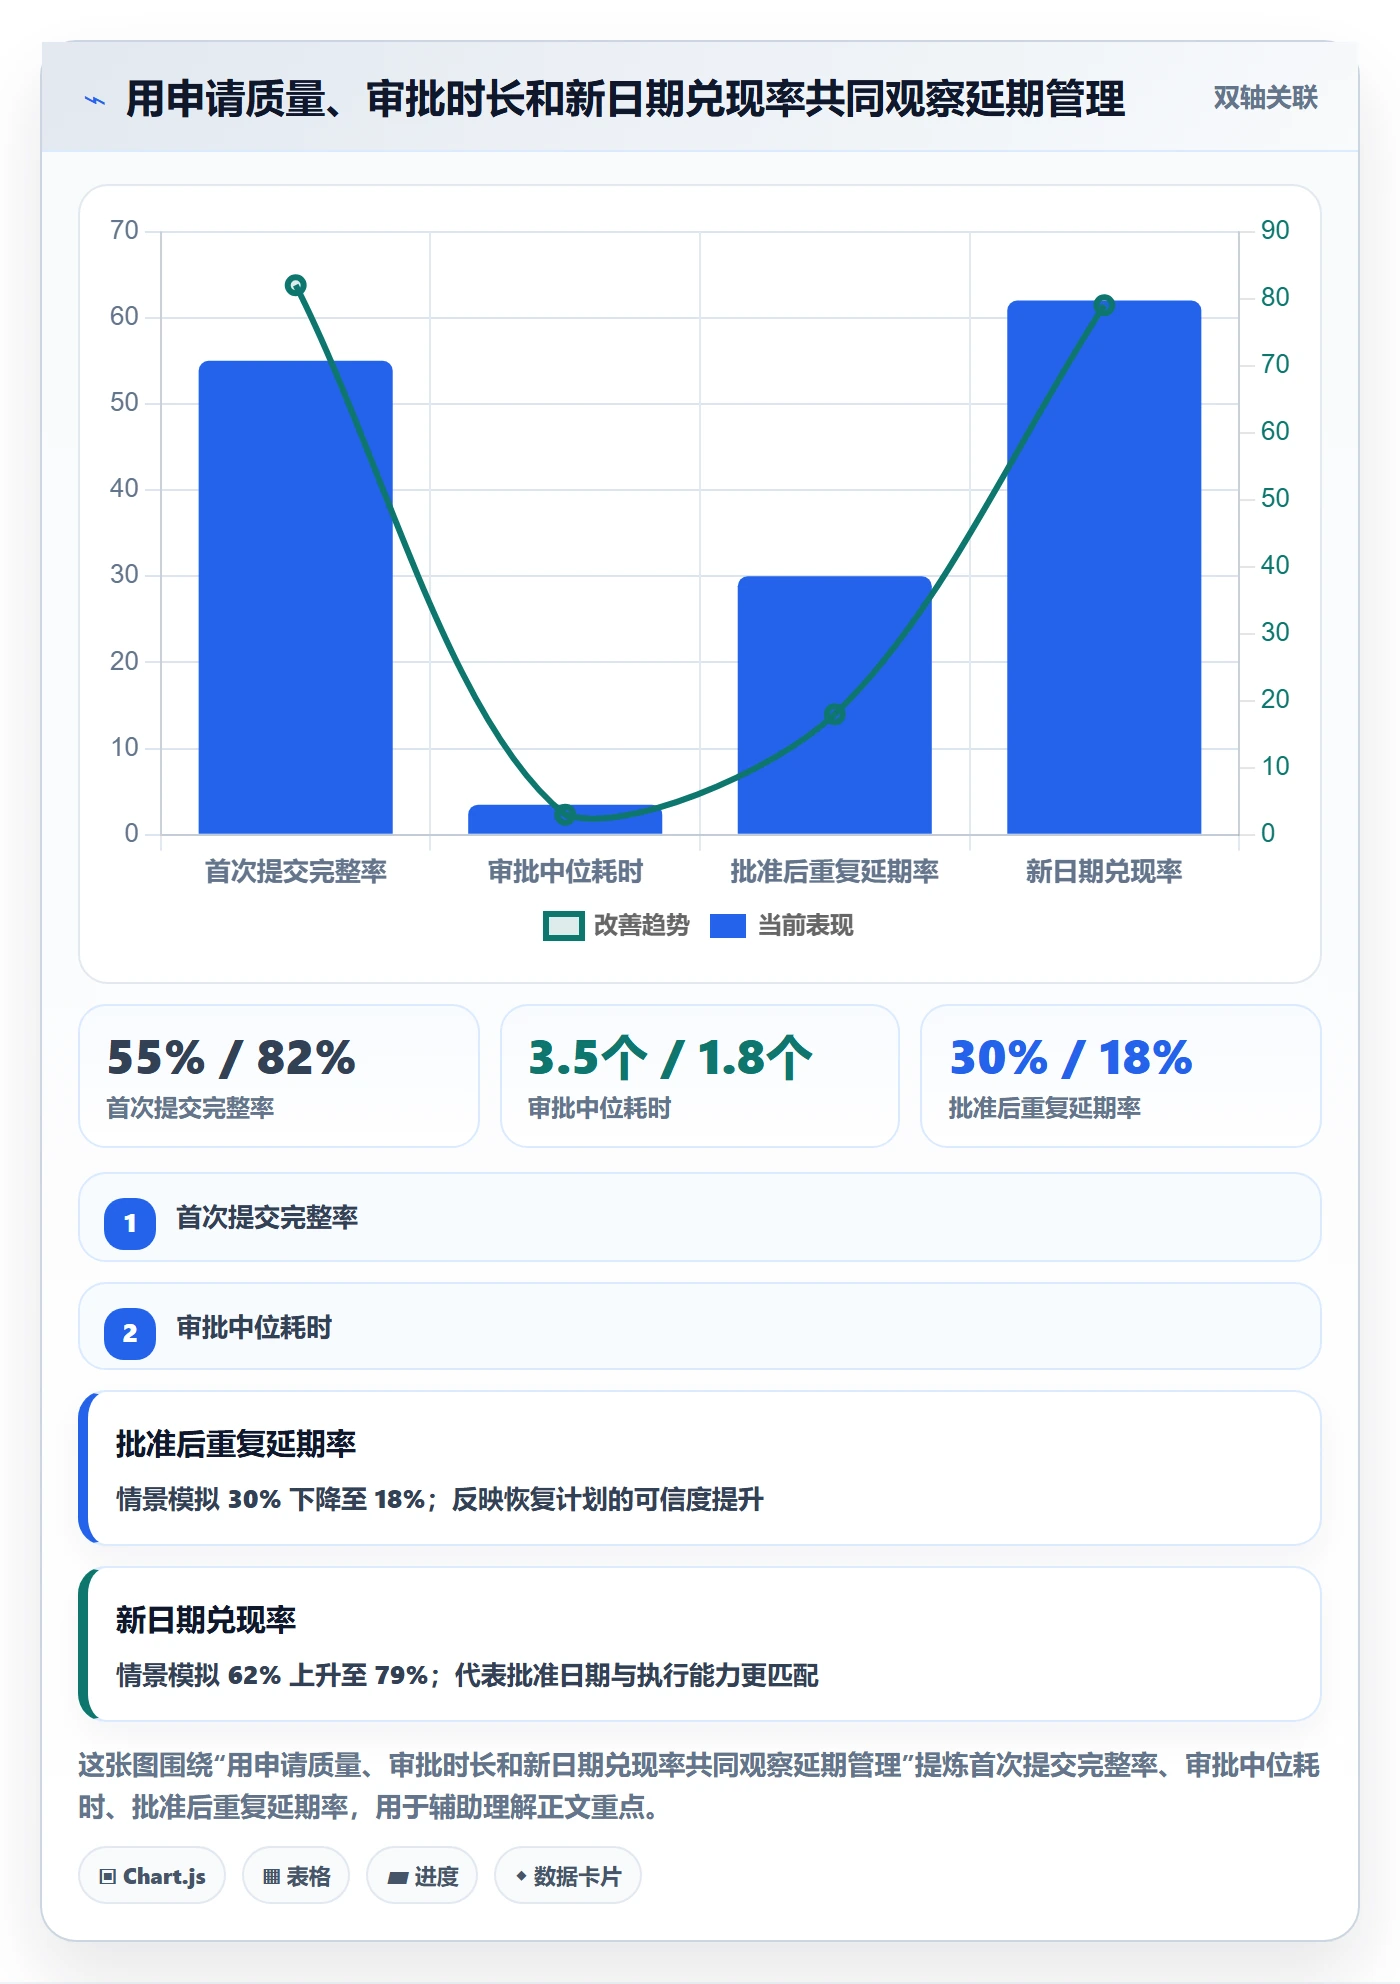Click the 数据卡片 tag
The height and width of the screenshot is (1984, 1400).
(568, 1876)
